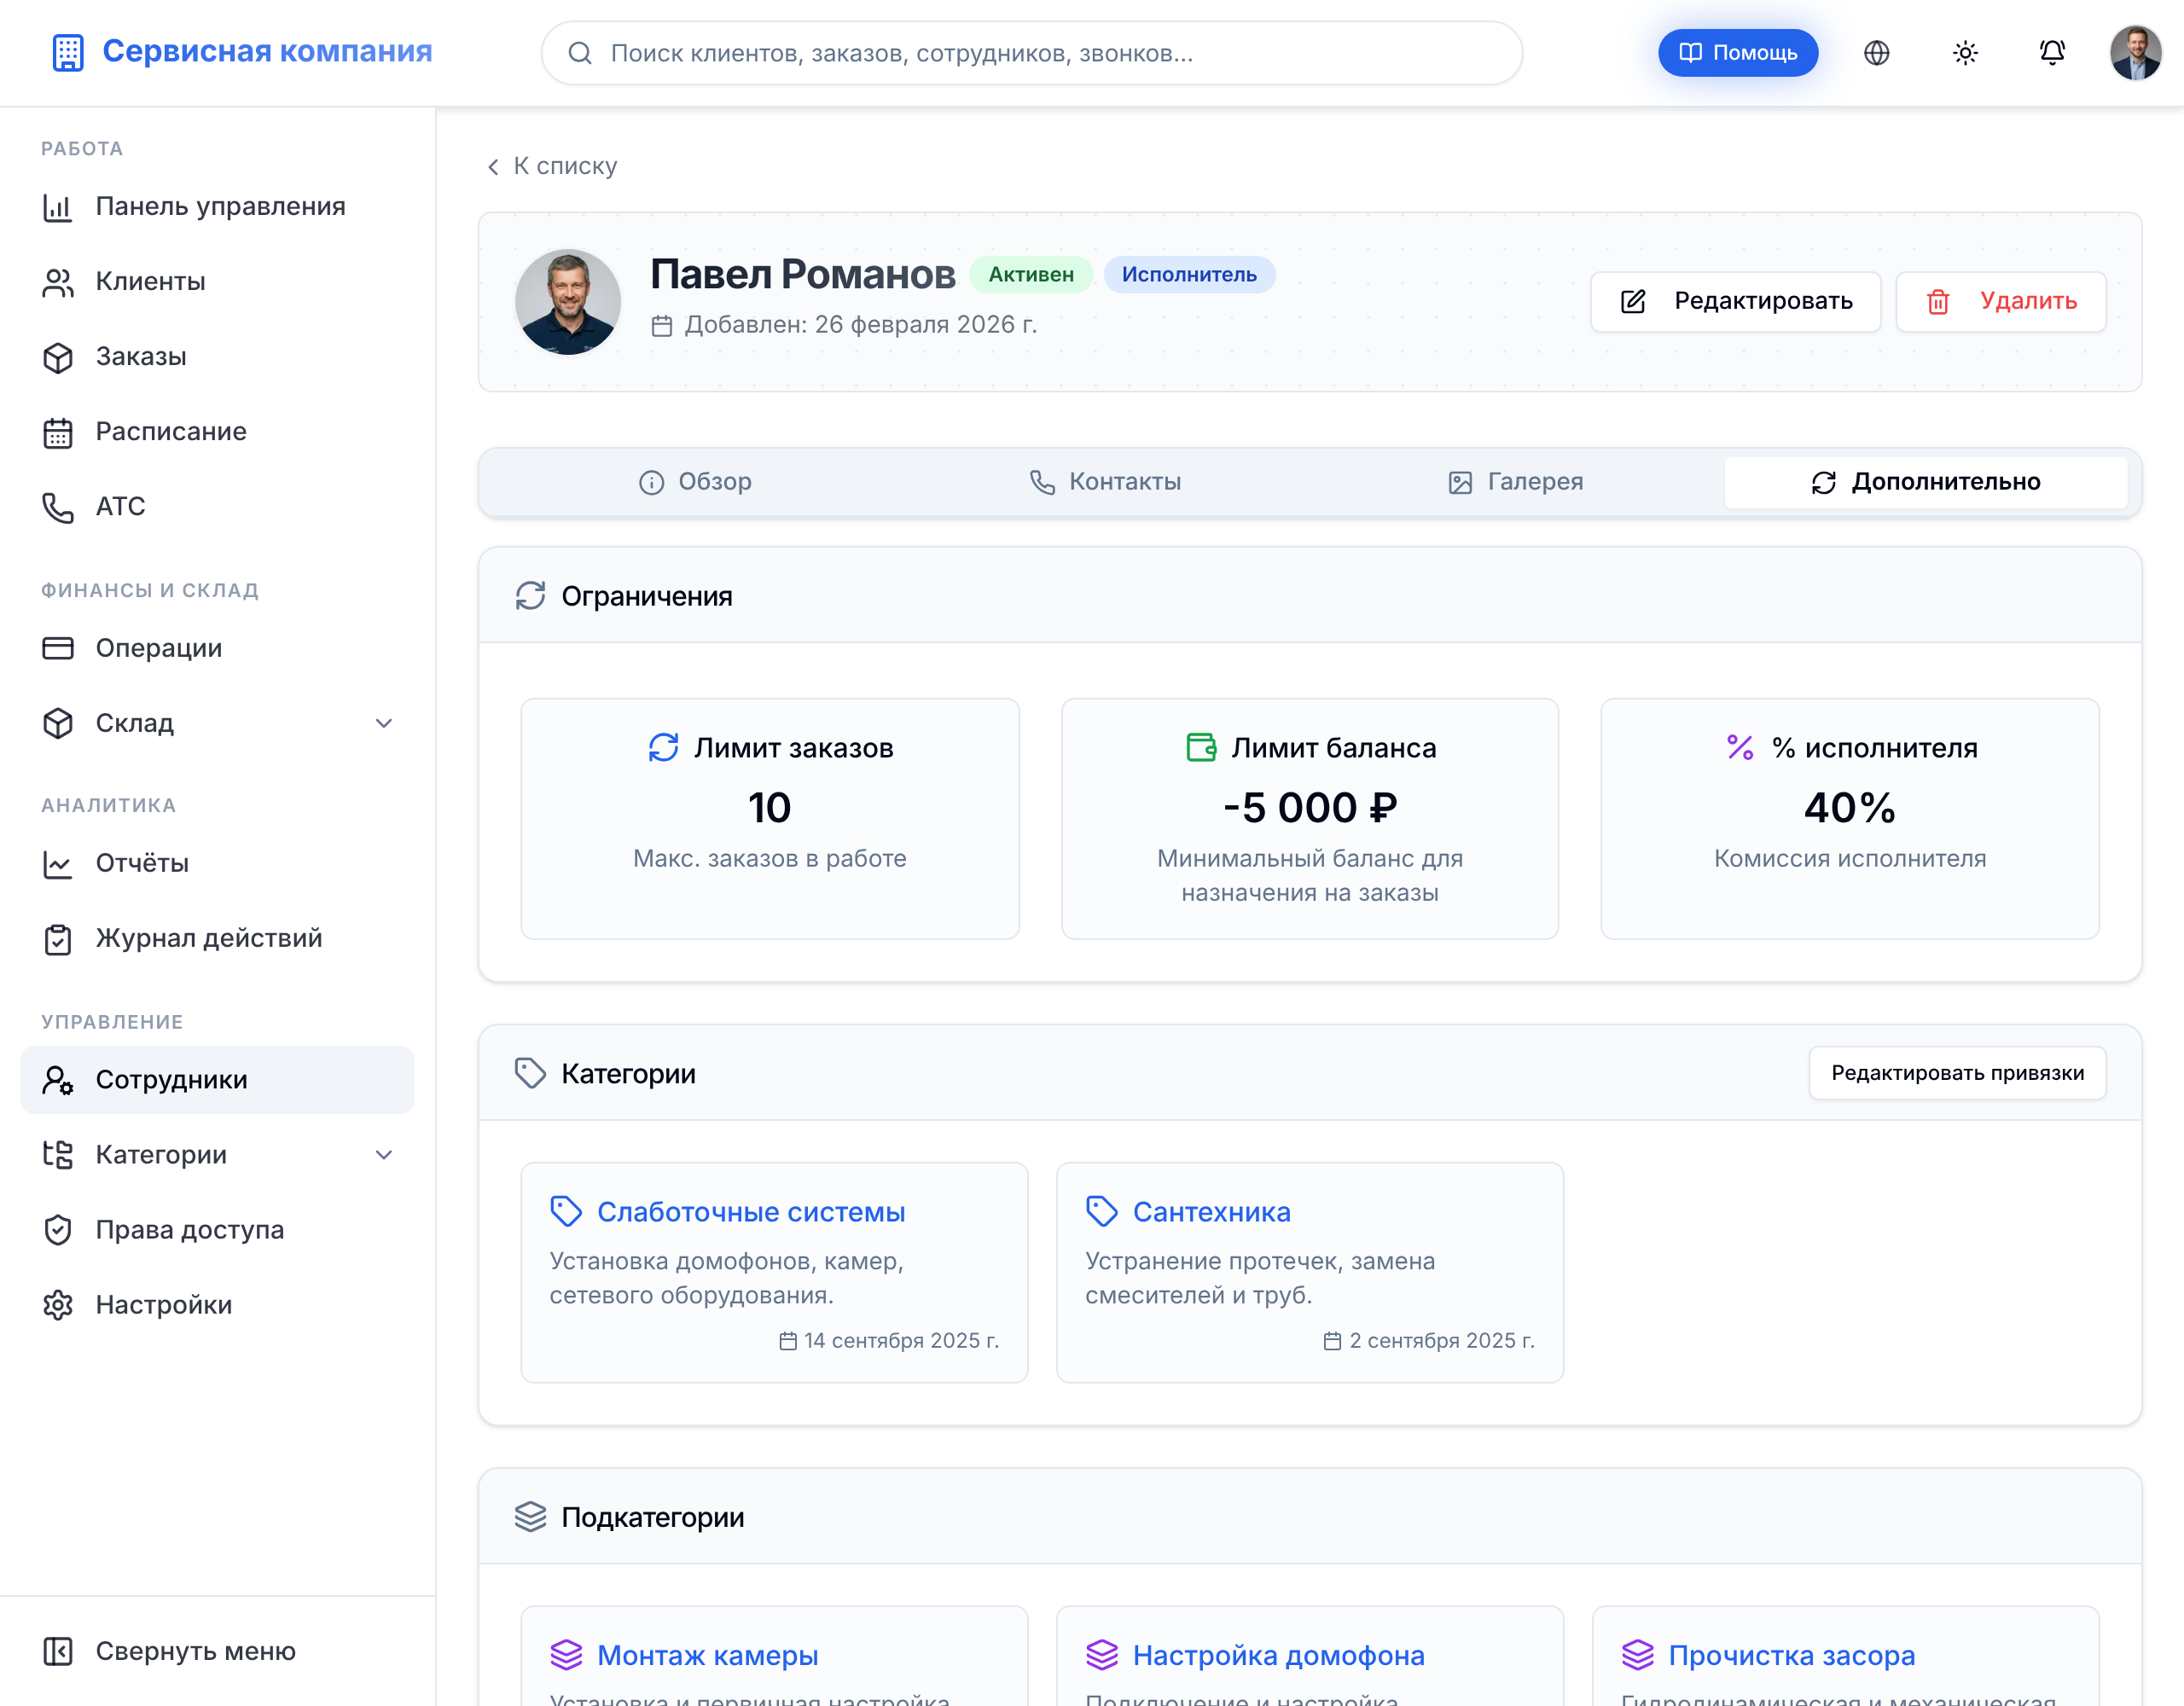Switch to the Контакты tab
Image resolution: width=2184 pixels, height=1706 pixels.
click(x=1105, y=482)
